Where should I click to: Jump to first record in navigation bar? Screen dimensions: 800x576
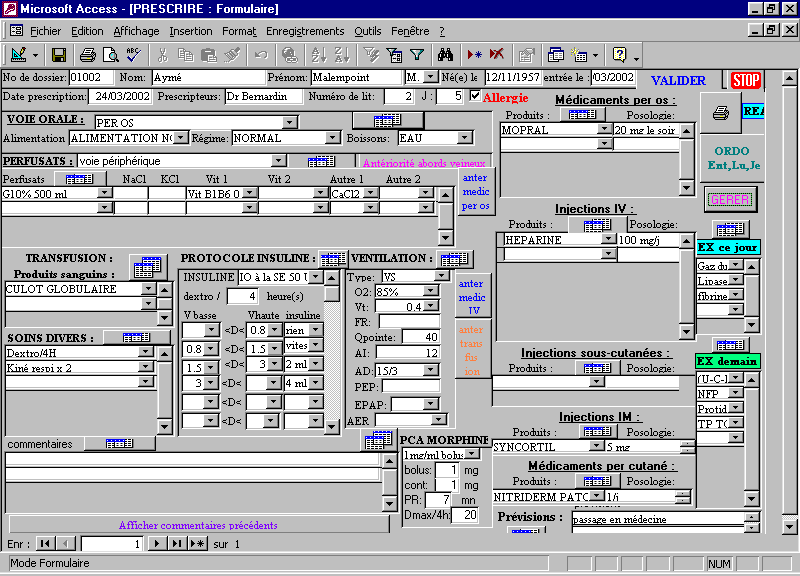pyautogui.click(x=45, y=544)
